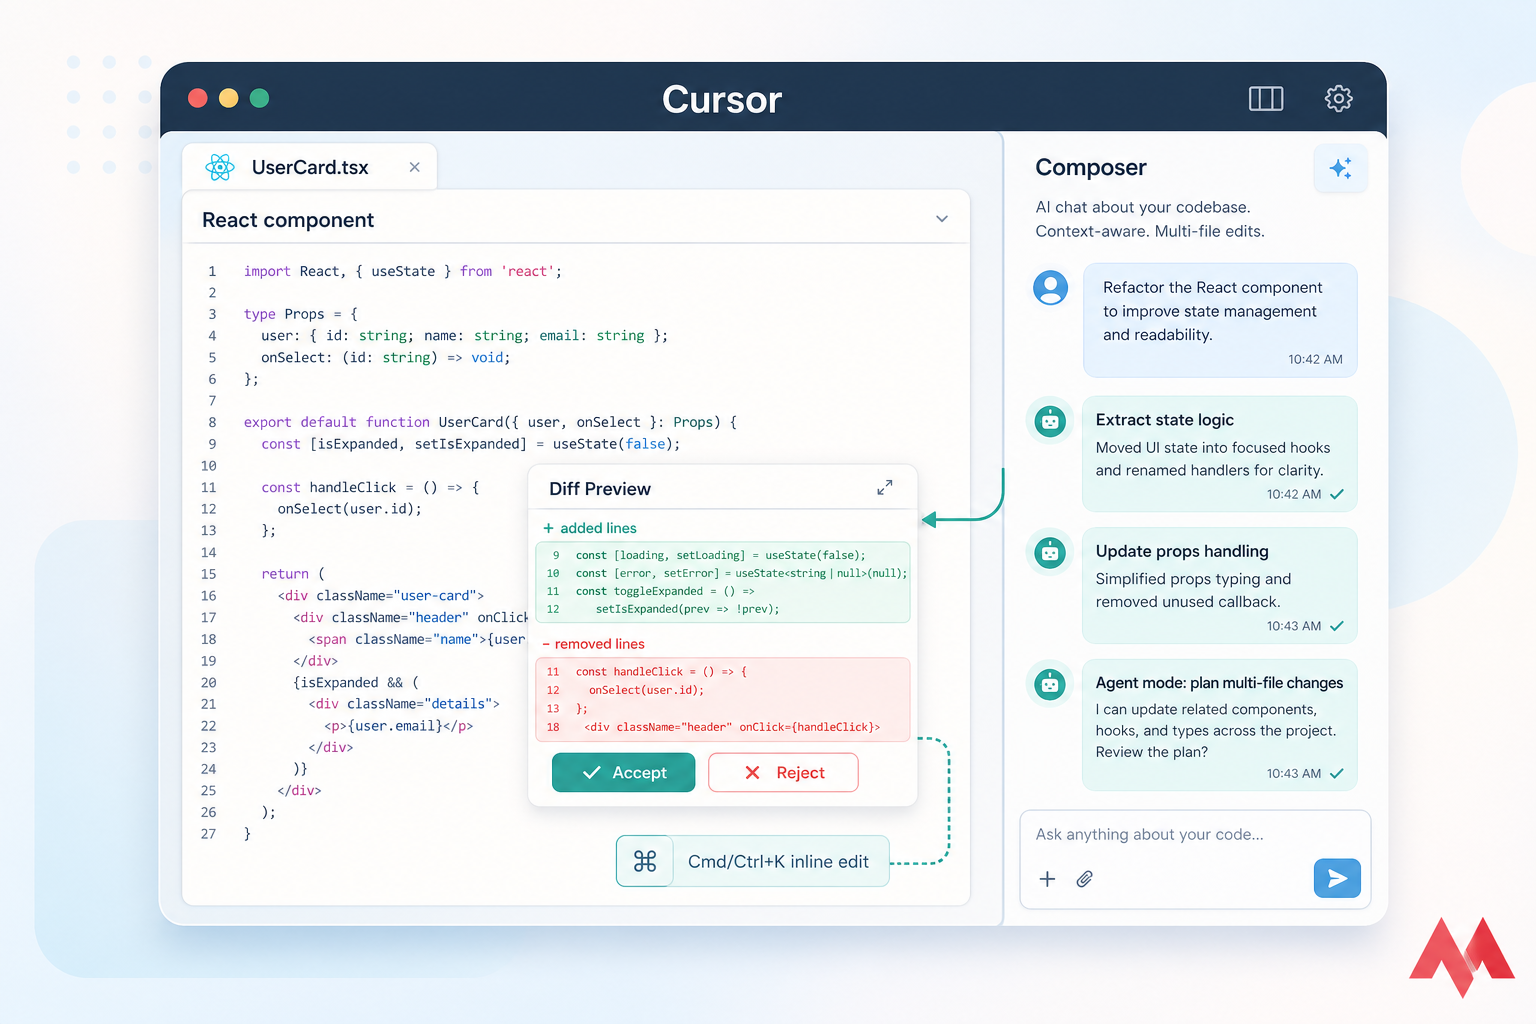Viewport: 1536px width, 1024px height.
Task: Click the 10:42 AM timestamp on user message
Action: 1315,359
